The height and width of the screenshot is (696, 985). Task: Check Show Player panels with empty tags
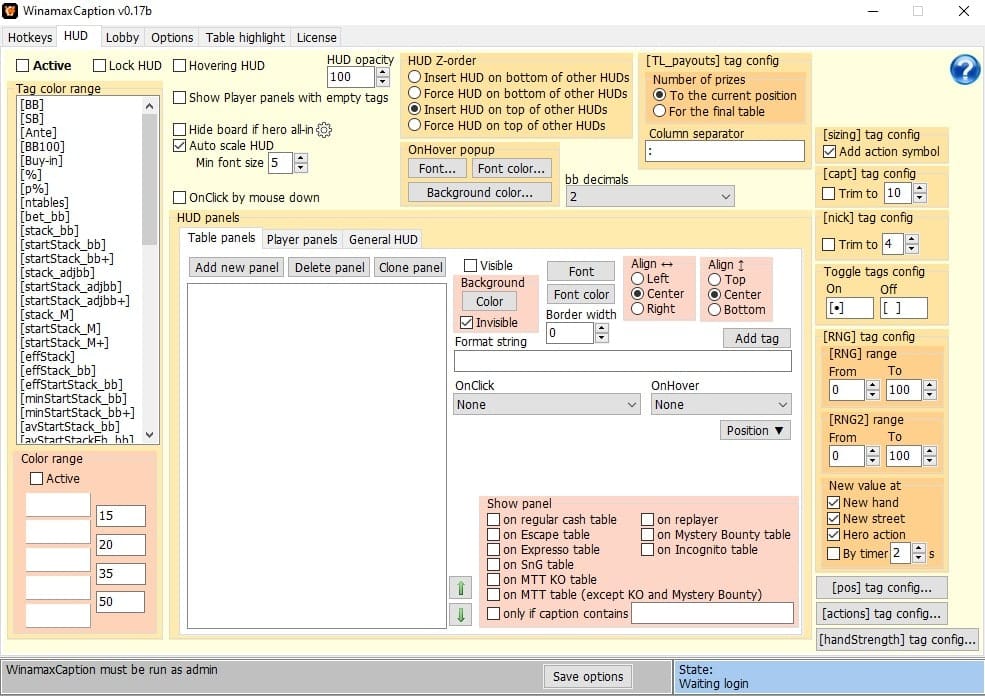pos(180,97)
